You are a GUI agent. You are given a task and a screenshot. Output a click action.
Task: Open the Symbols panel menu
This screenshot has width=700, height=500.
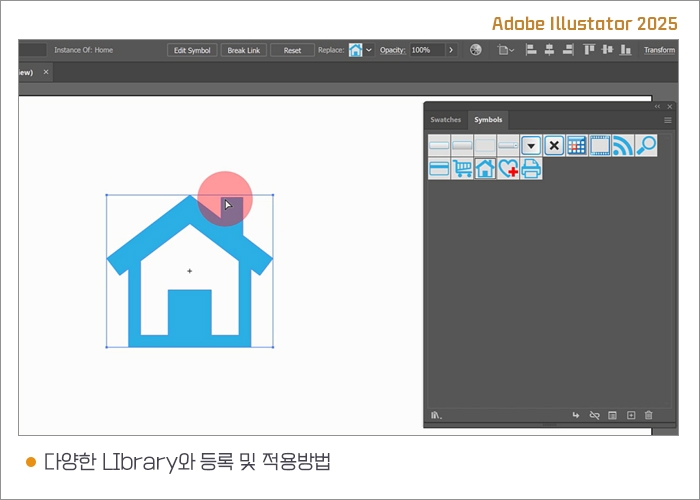pos(668,120)
